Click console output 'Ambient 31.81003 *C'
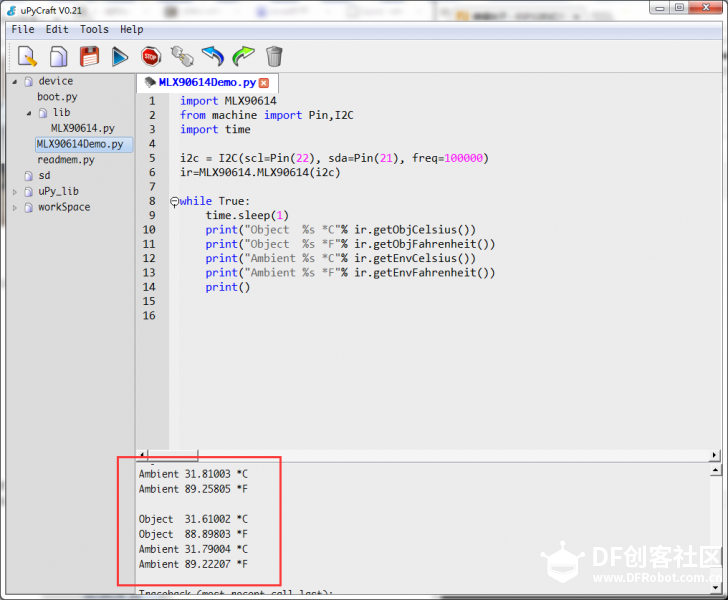Viewport: 728px width, 600px height. pyautogui.click(x=193, y=474)
